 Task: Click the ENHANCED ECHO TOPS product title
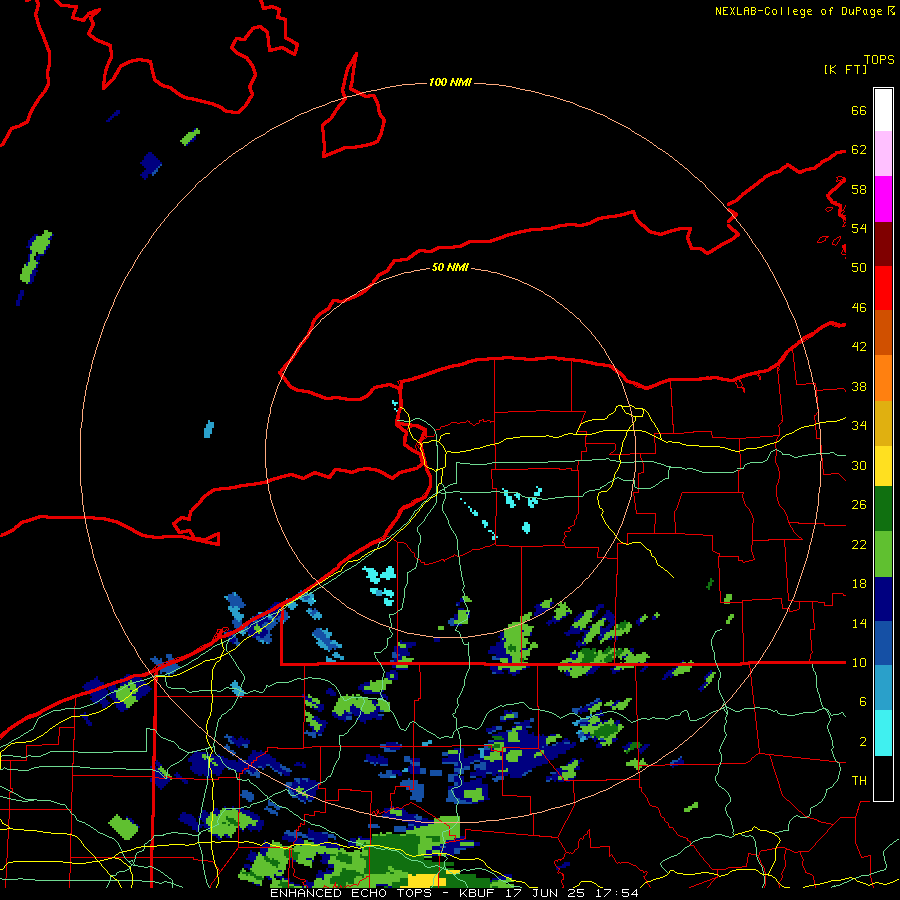[x=351, y=893]
